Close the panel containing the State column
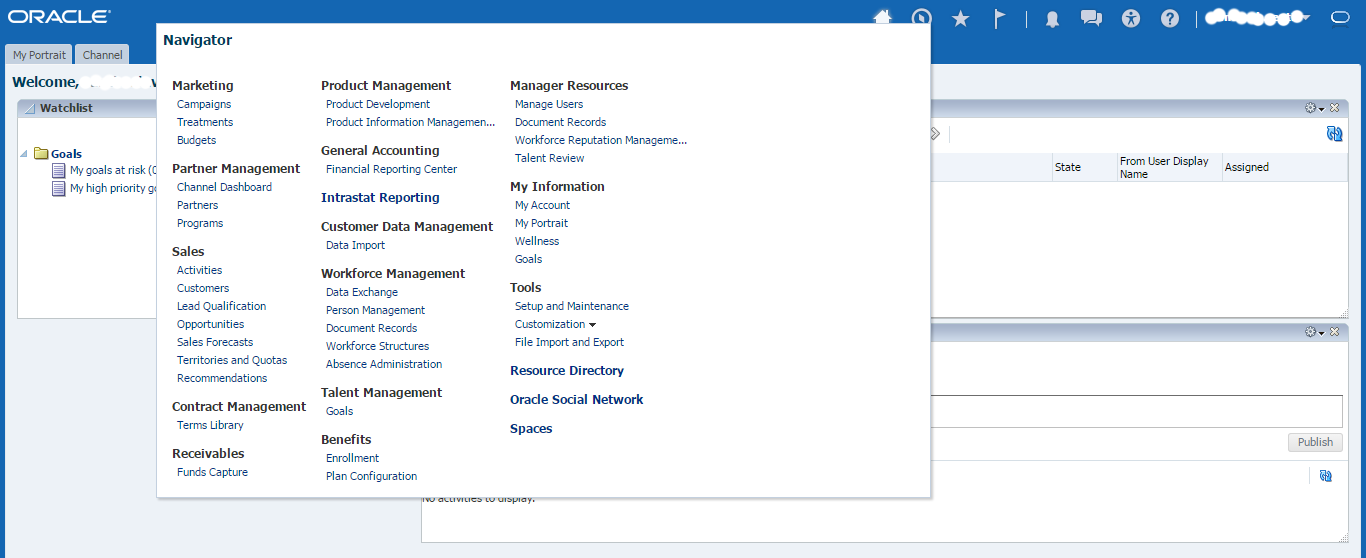The width and height of the screenshot is (1366, 558). click(1334, 107)
